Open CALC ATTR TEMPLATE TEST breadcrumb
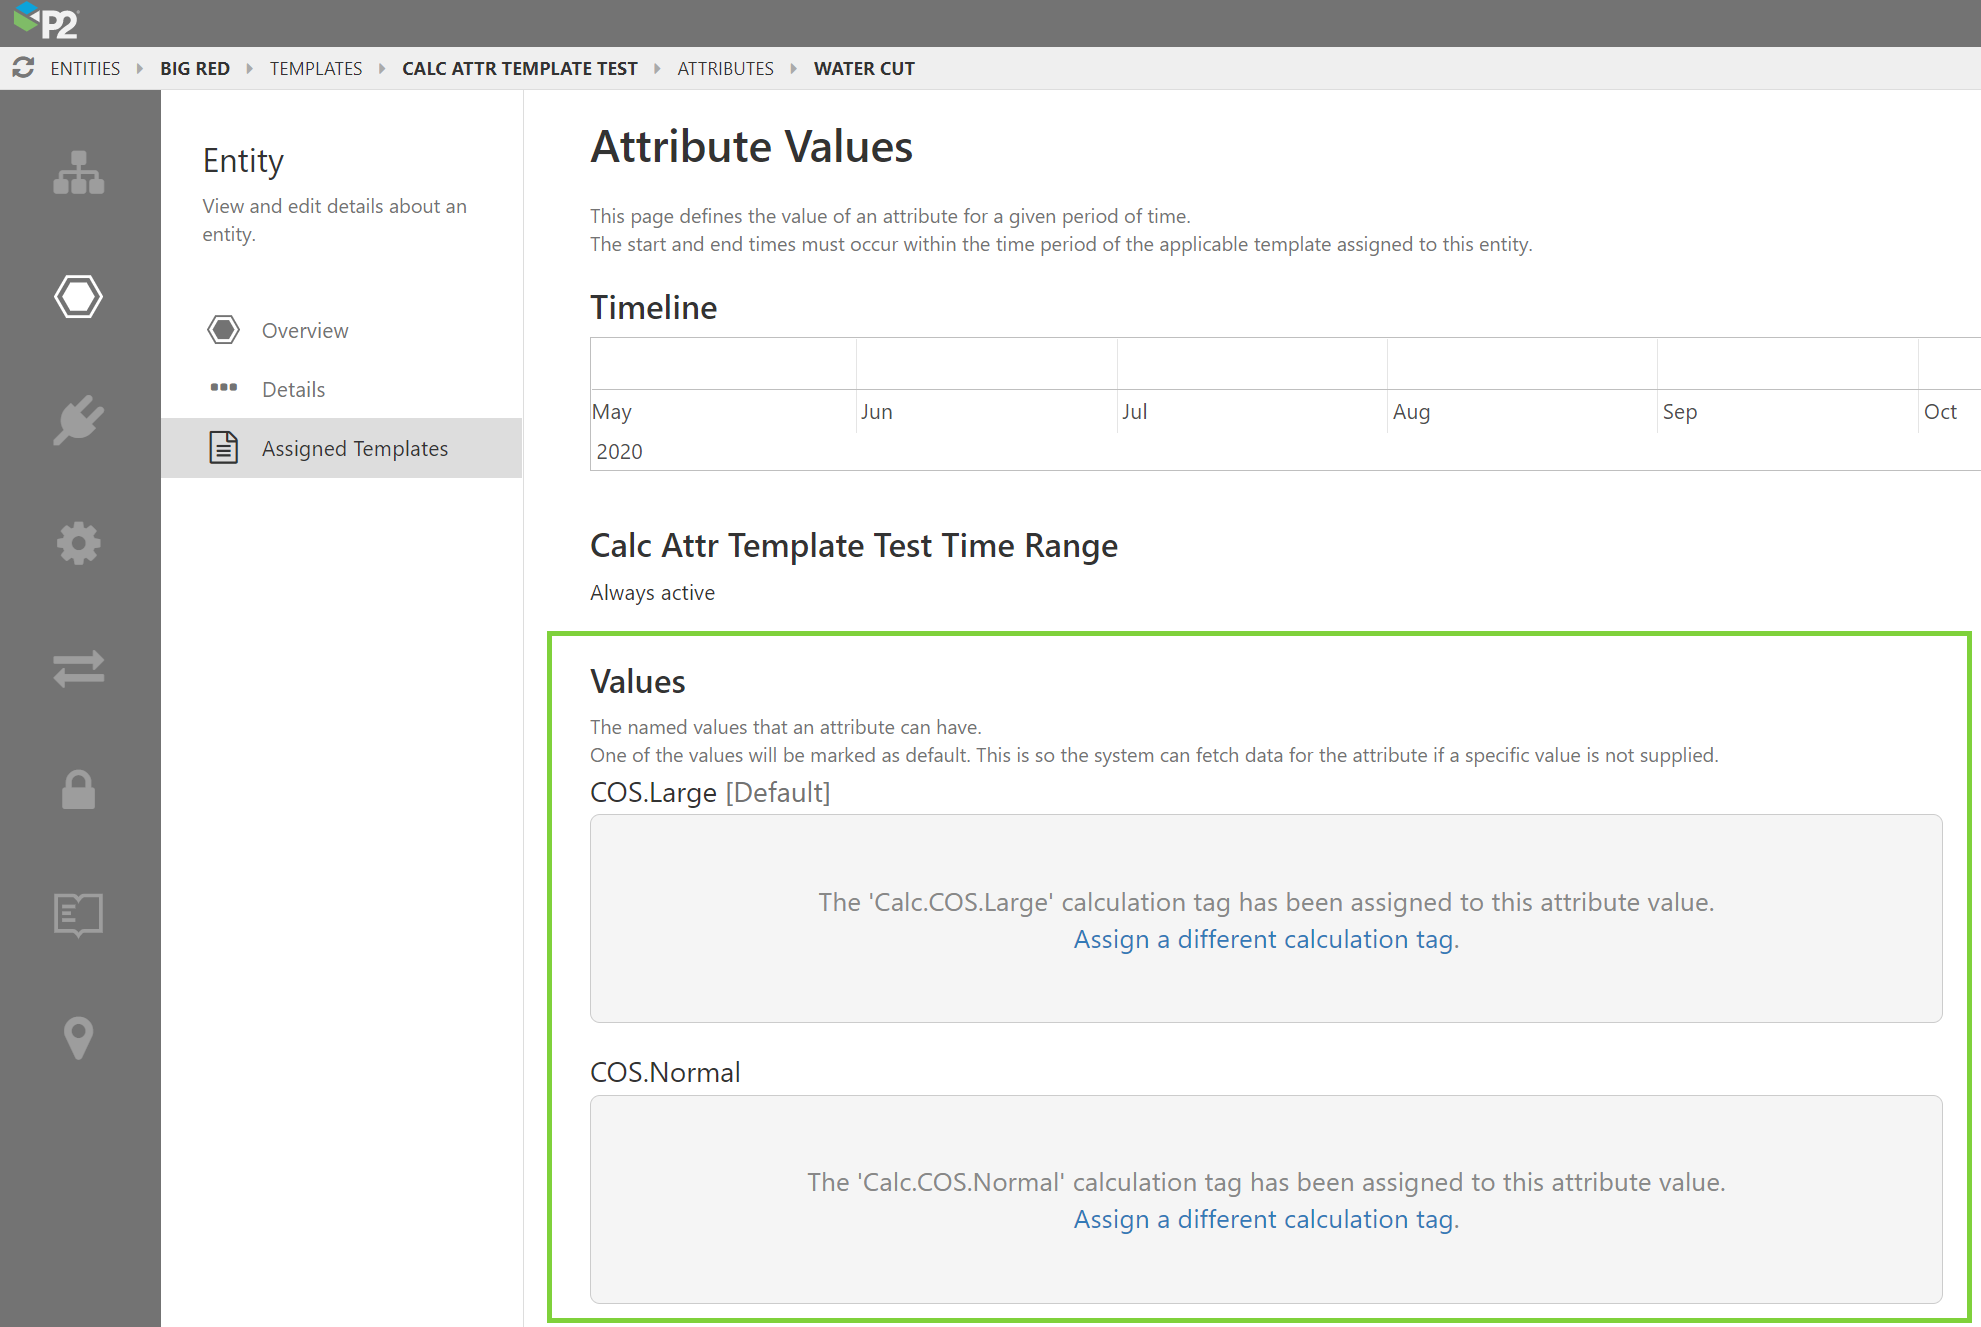Viewport: 1981px width, 1327px height. pyautogui.click(x=519, y=69)
